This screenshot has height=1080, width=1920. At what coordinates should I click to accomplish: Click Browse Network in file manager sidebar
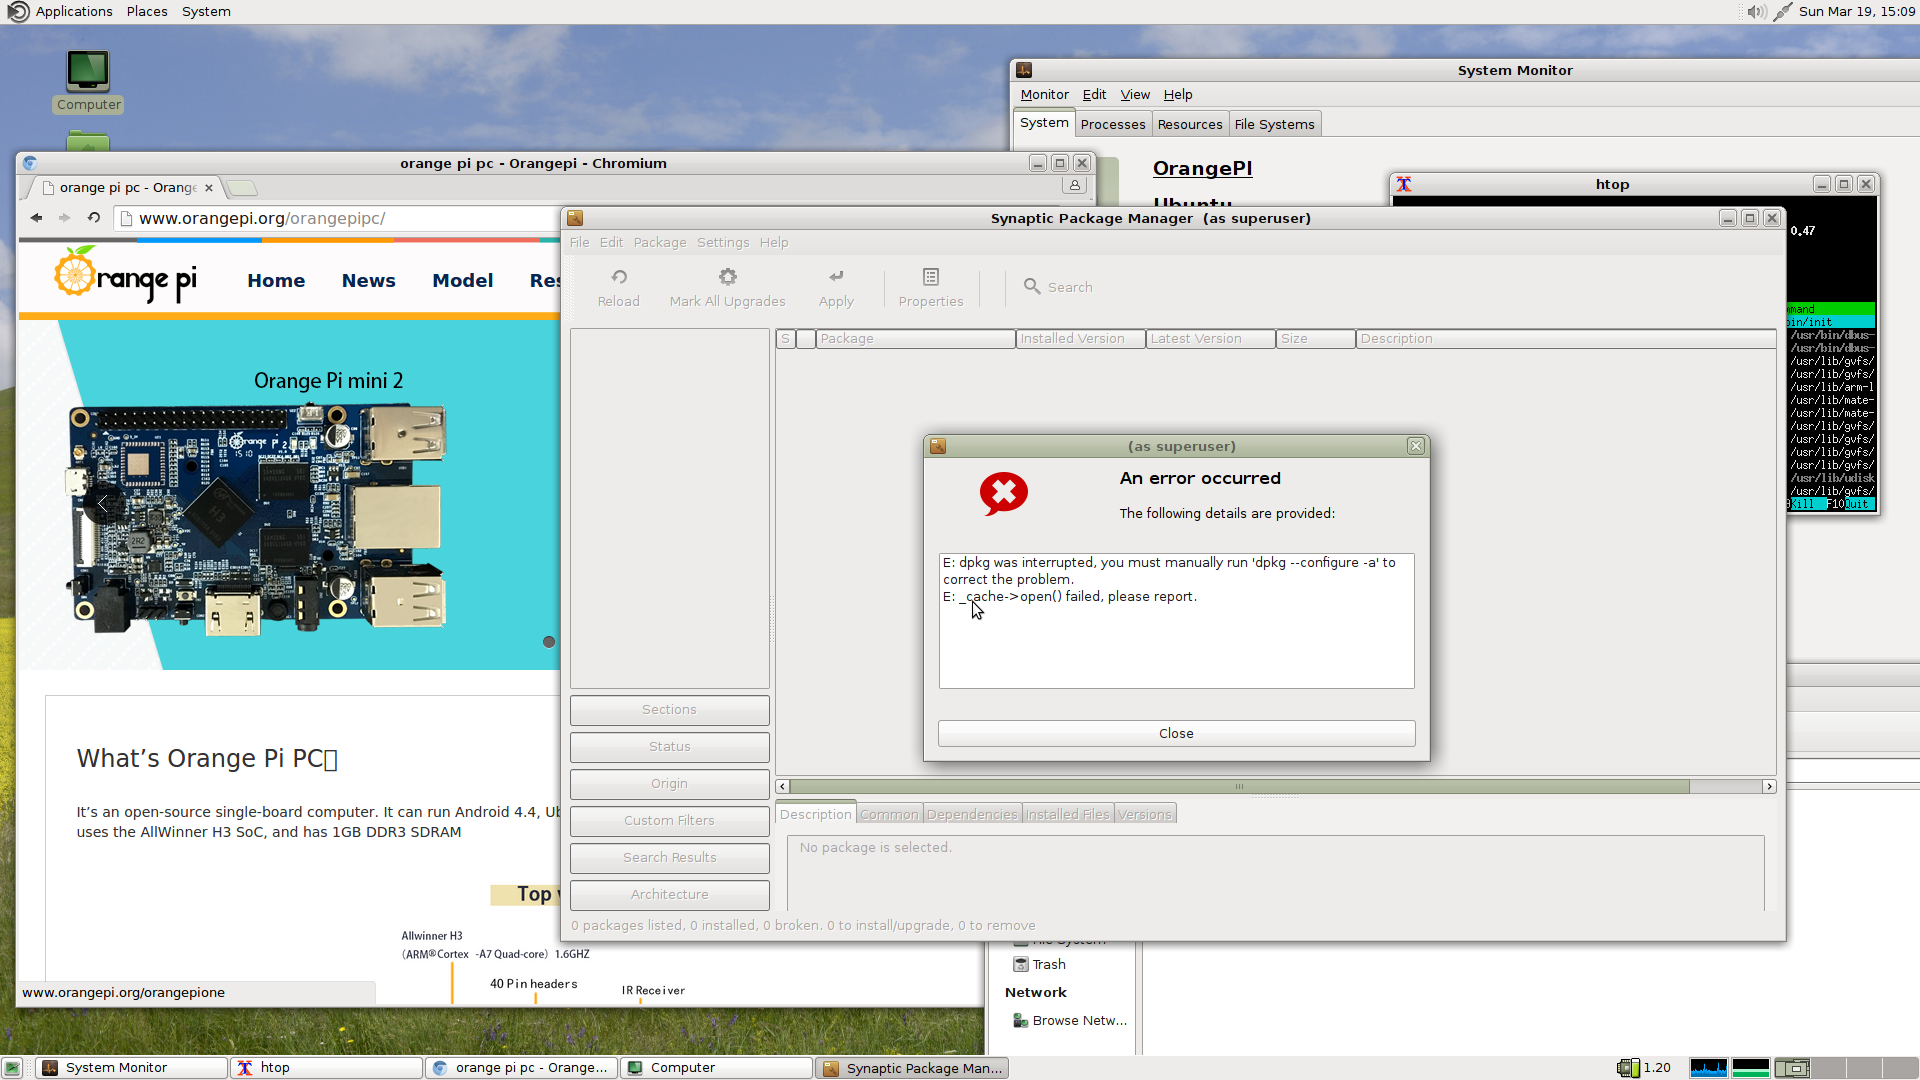pyautogui.click(x=1069, y=1020)
